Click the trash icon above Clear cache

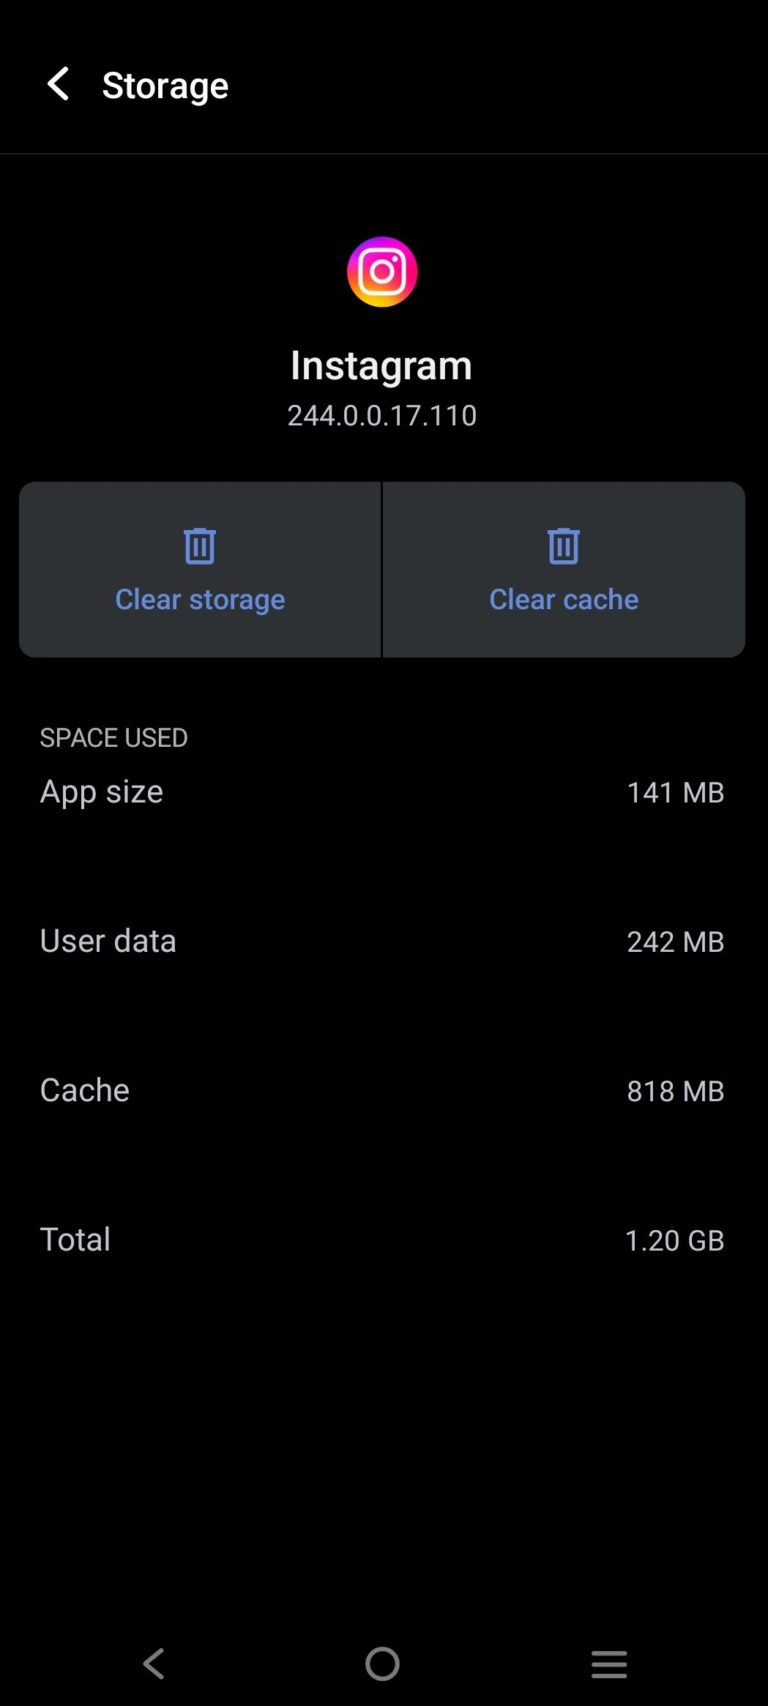[x=563, y=546]
